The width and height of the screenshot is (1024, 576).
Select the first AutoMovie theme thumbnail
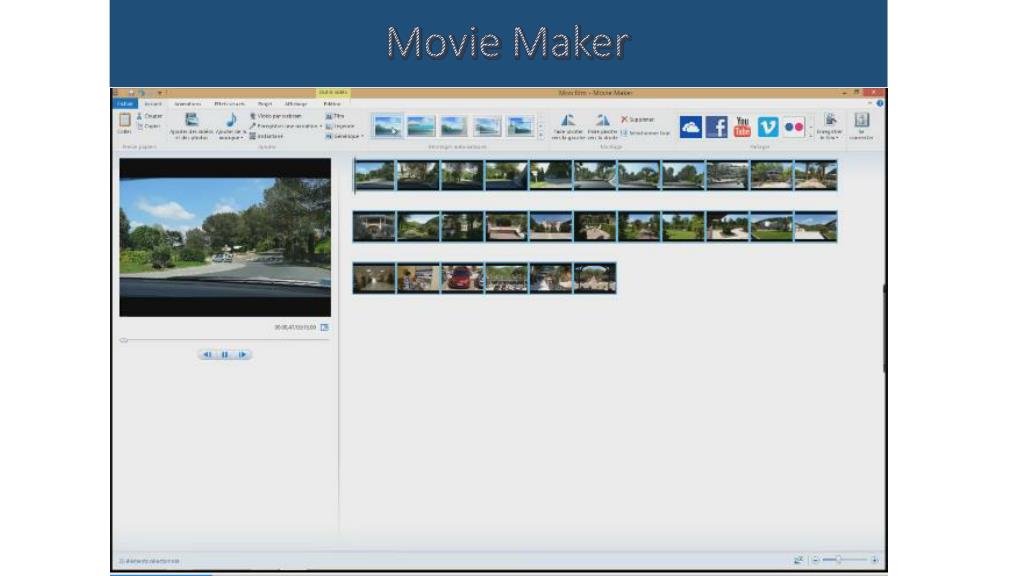click(388, 126)
